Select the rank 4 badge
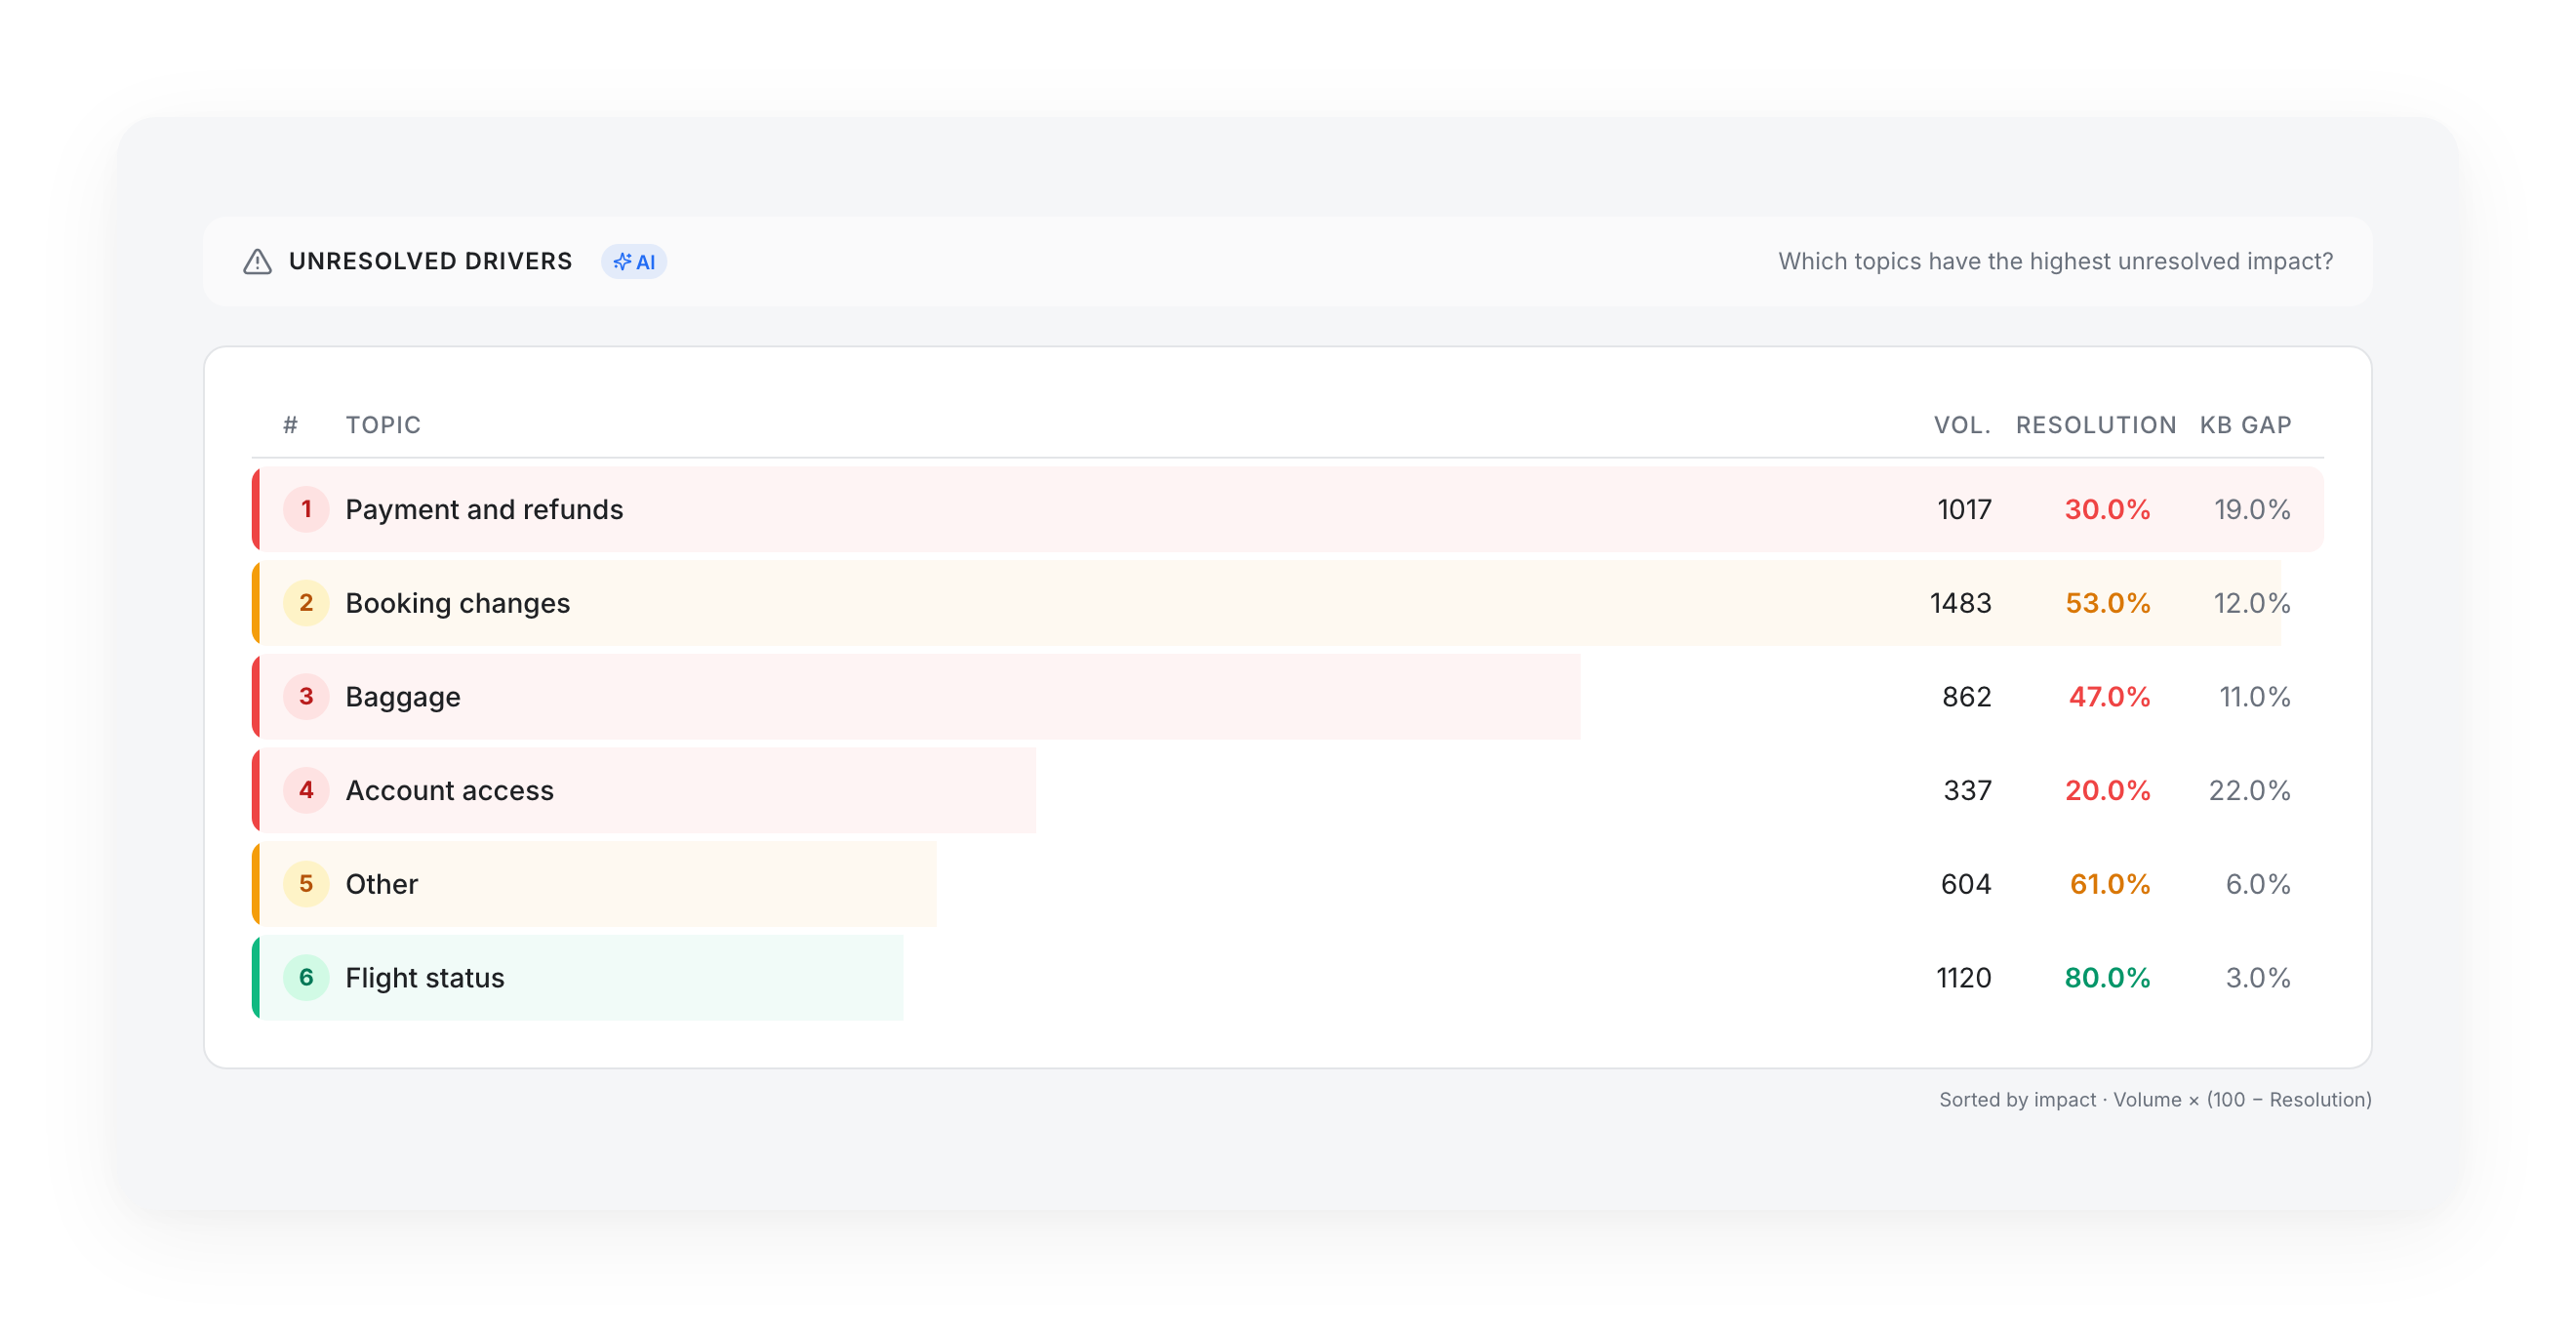This screenshot has width=2576, height=1327. pyautogui.click(x=306, y=790)
